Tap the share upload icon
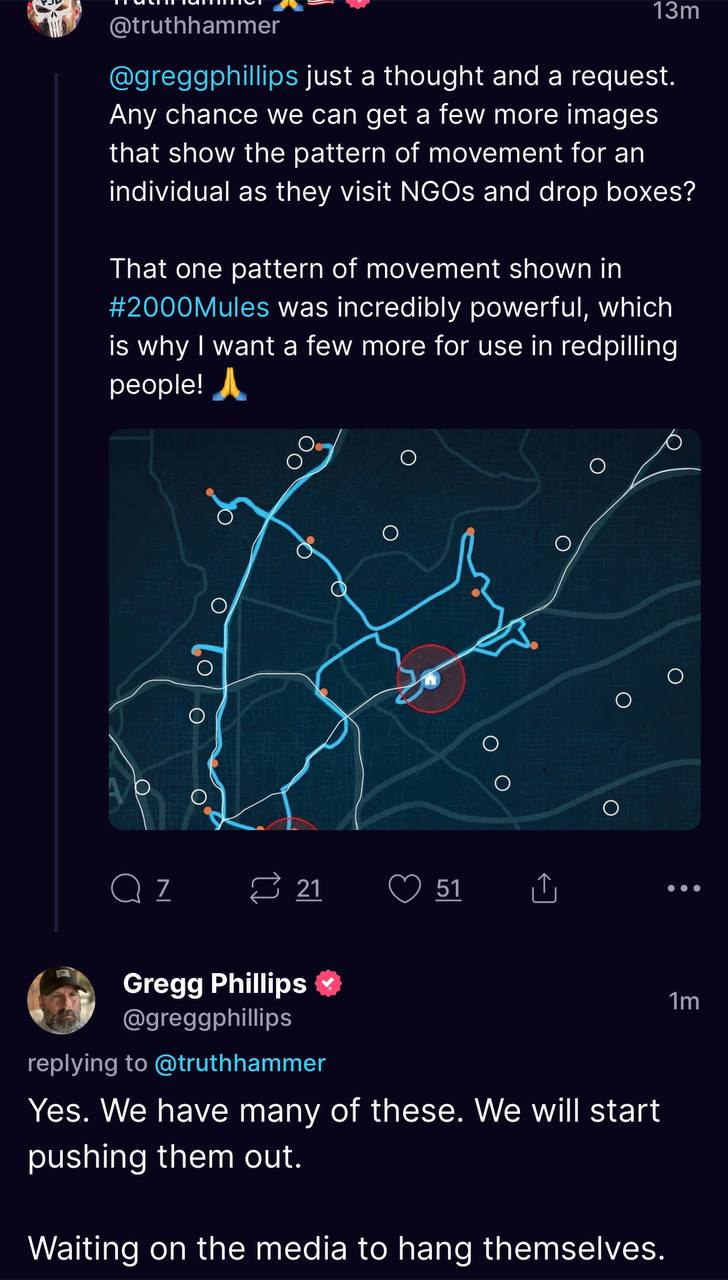 pos(542,889)
